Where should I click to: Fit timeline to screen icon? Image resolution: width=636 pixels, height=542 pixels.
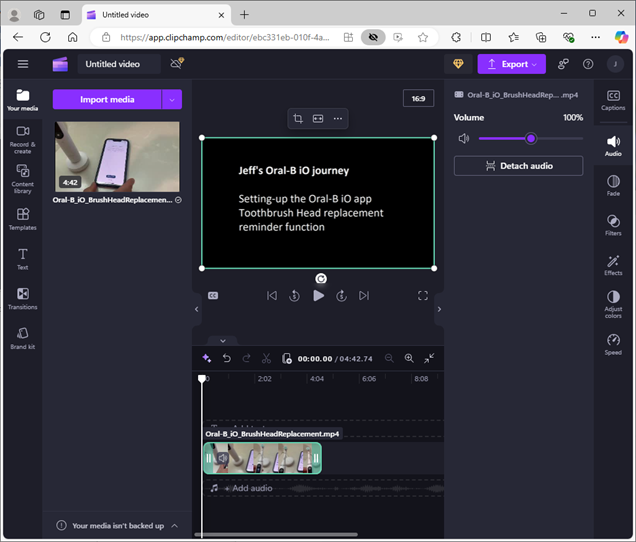click(x=429, y=358)
